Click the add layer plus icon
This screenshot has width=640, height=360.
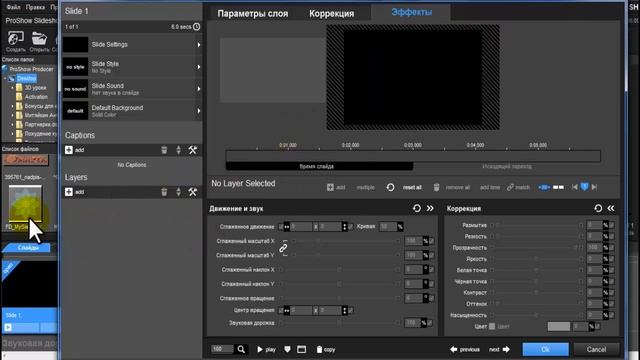69,192
